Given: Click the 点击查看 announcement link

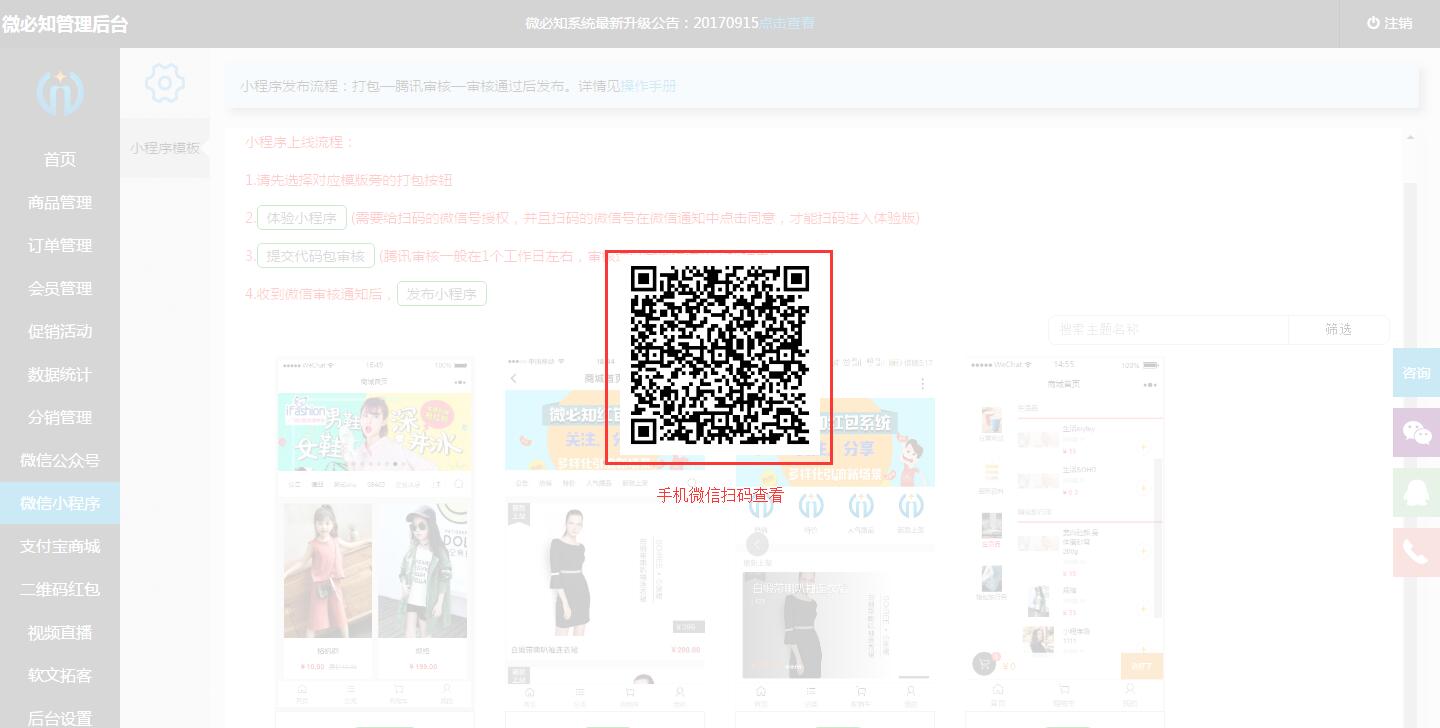Looking at the screenshot, I should tap(787, 22).
